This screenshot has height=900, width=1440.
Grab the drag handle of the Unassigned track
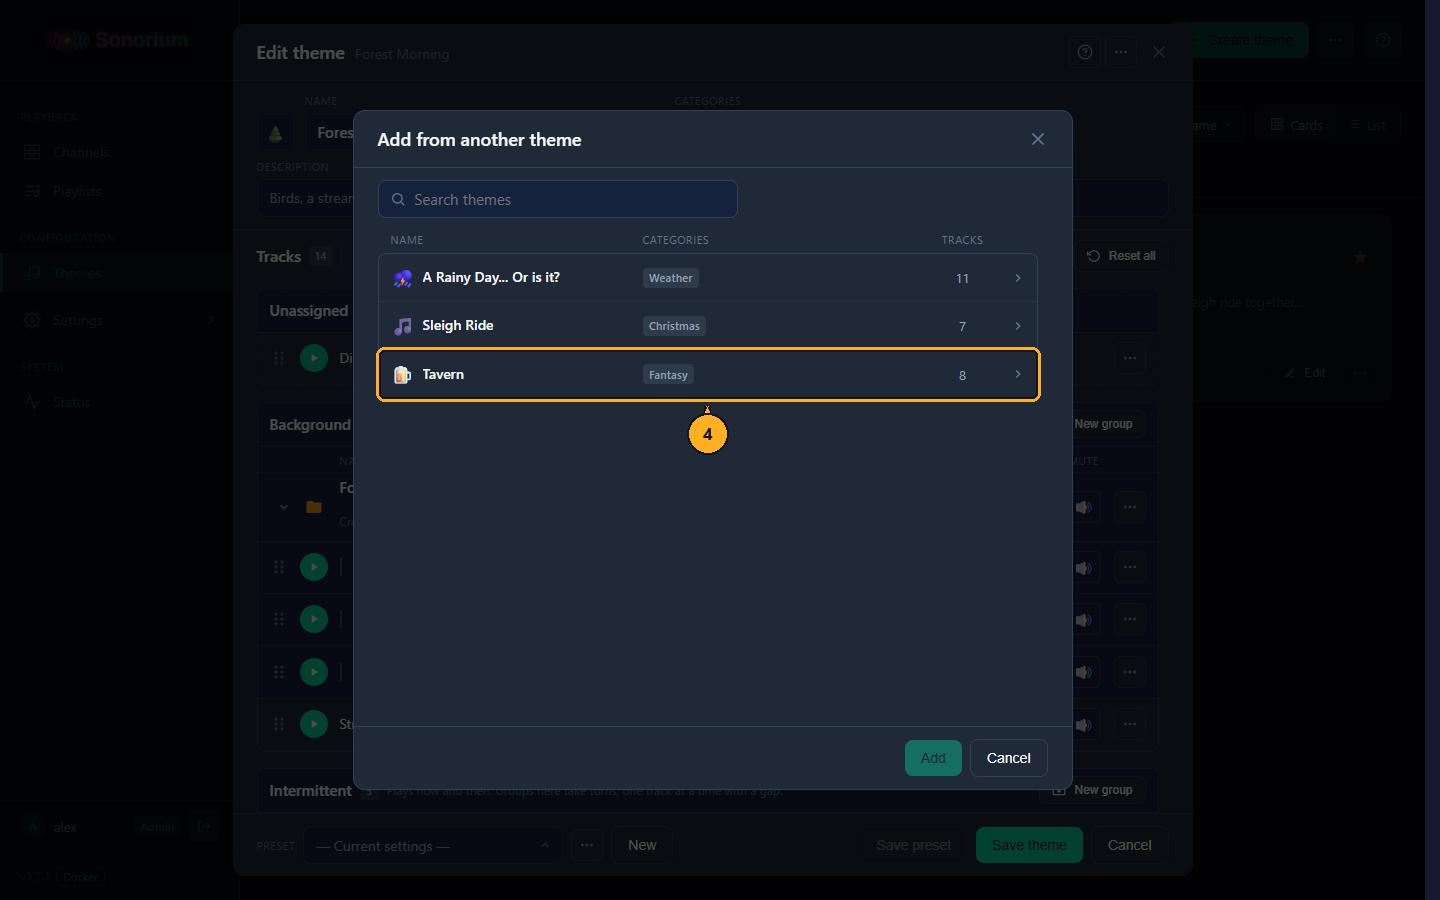pyautogui.click(x=279, y=358)
